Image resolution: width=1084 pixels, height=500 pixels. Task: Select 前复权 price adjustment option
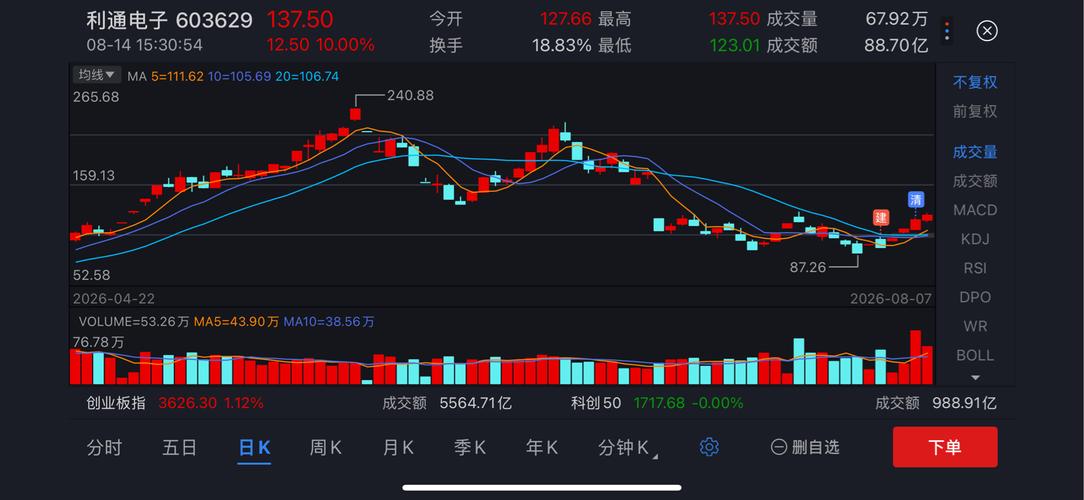point(975,111)
